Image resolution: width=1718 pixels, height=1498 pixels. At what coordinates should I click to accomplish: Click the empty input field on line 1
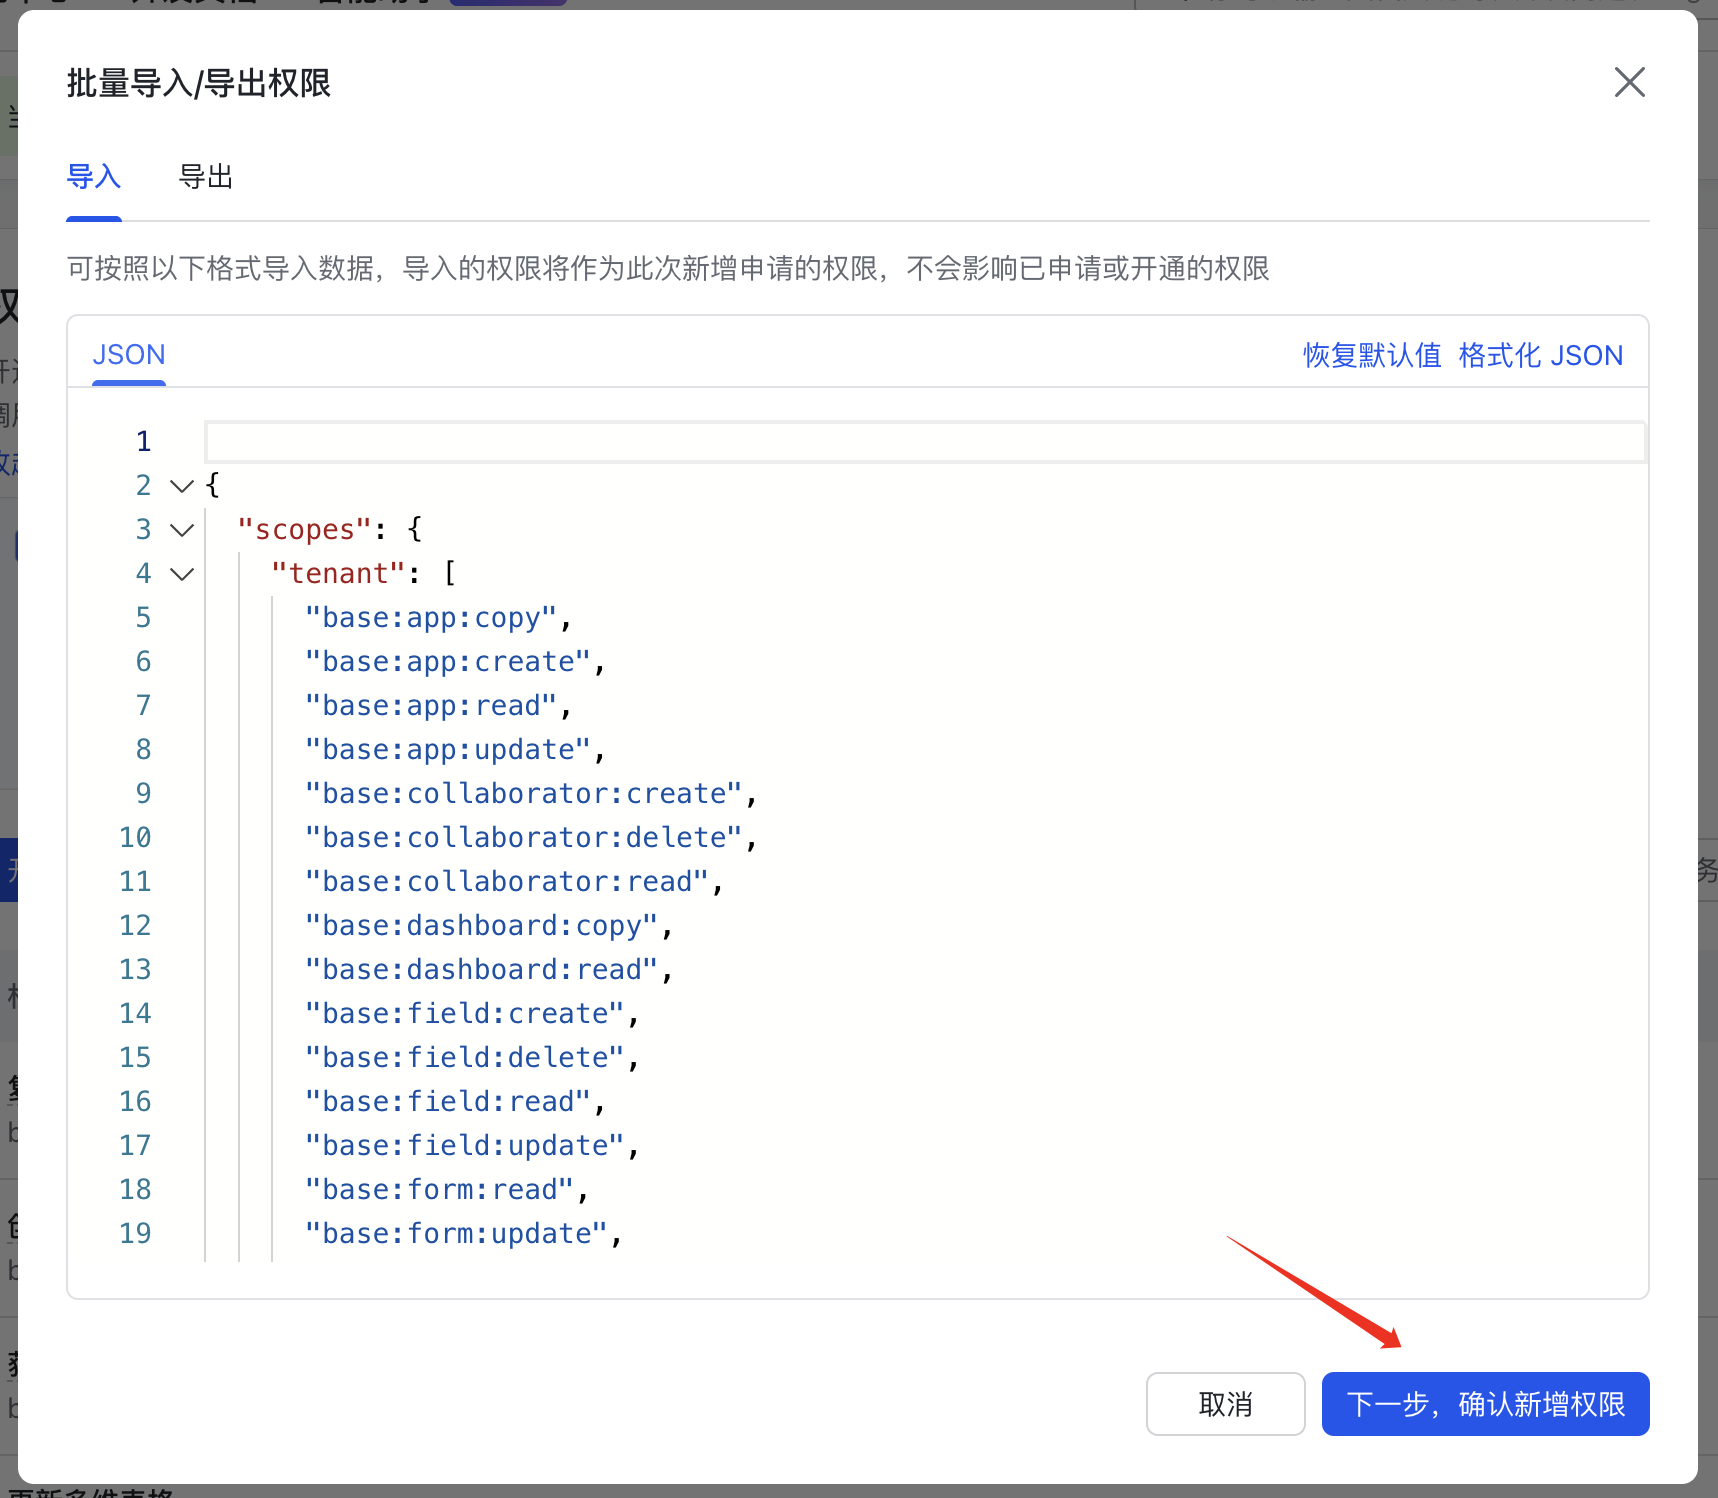pyautogui.click(x=900, y=441)
